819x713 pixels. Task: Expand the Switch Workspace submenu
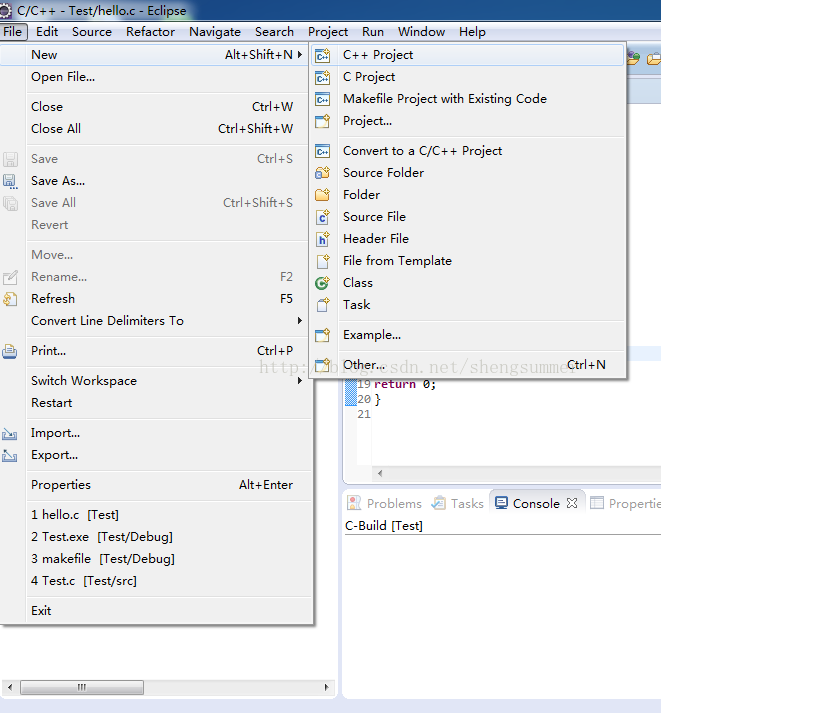point(300,380)
